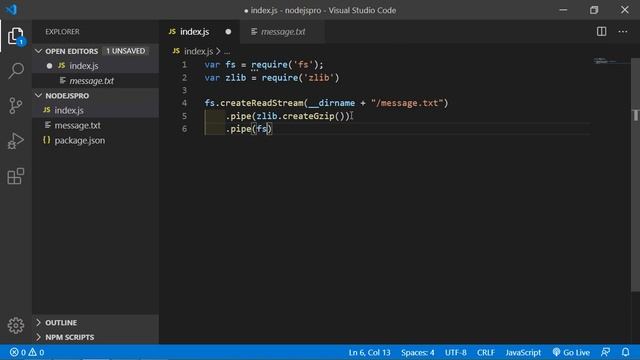The image size is (640, 360).
Task: Click the JS icon beside the index.js breadcrumb
Action: click(176, 51)
